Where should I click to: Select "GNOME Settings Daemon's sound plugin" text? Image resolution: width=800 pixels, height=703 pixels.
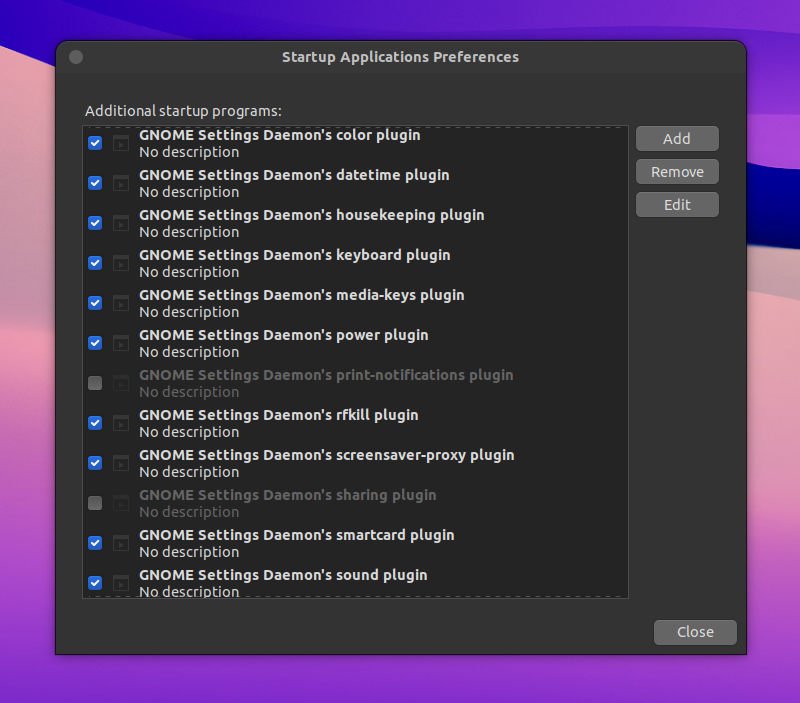(283, 575)
